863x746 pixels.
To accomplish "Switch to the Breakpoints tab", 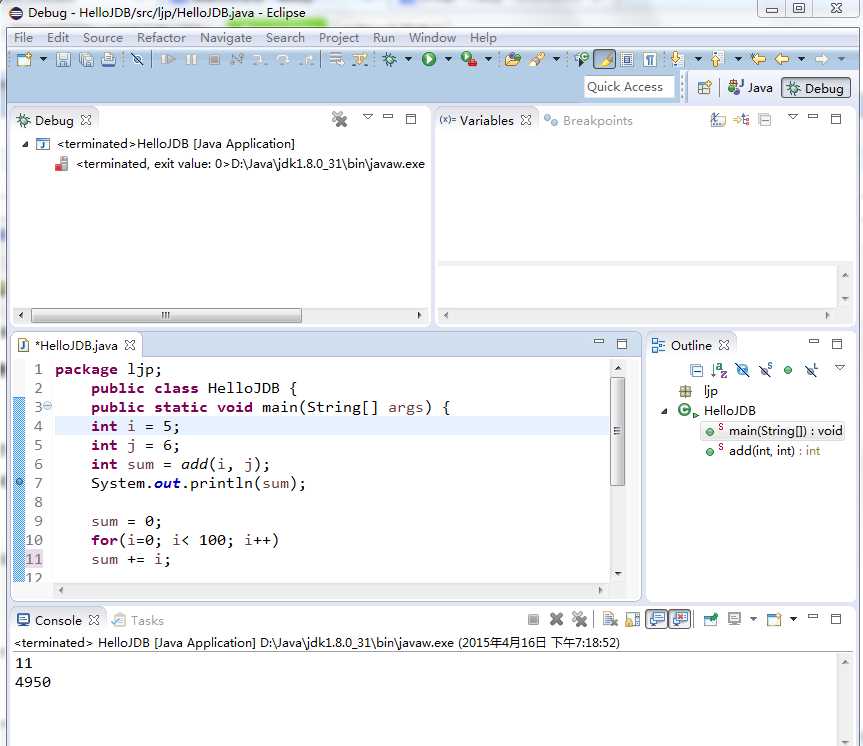I will (588, 121).
